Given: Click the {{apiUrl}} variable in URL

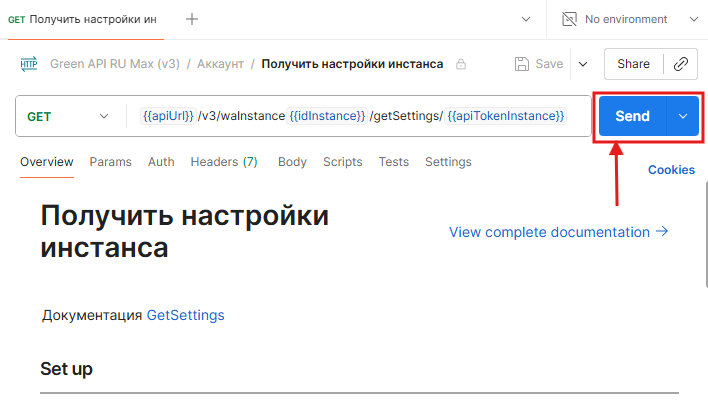Looking at the screenshot, I should pyautogui.click(x=168, y=116).
